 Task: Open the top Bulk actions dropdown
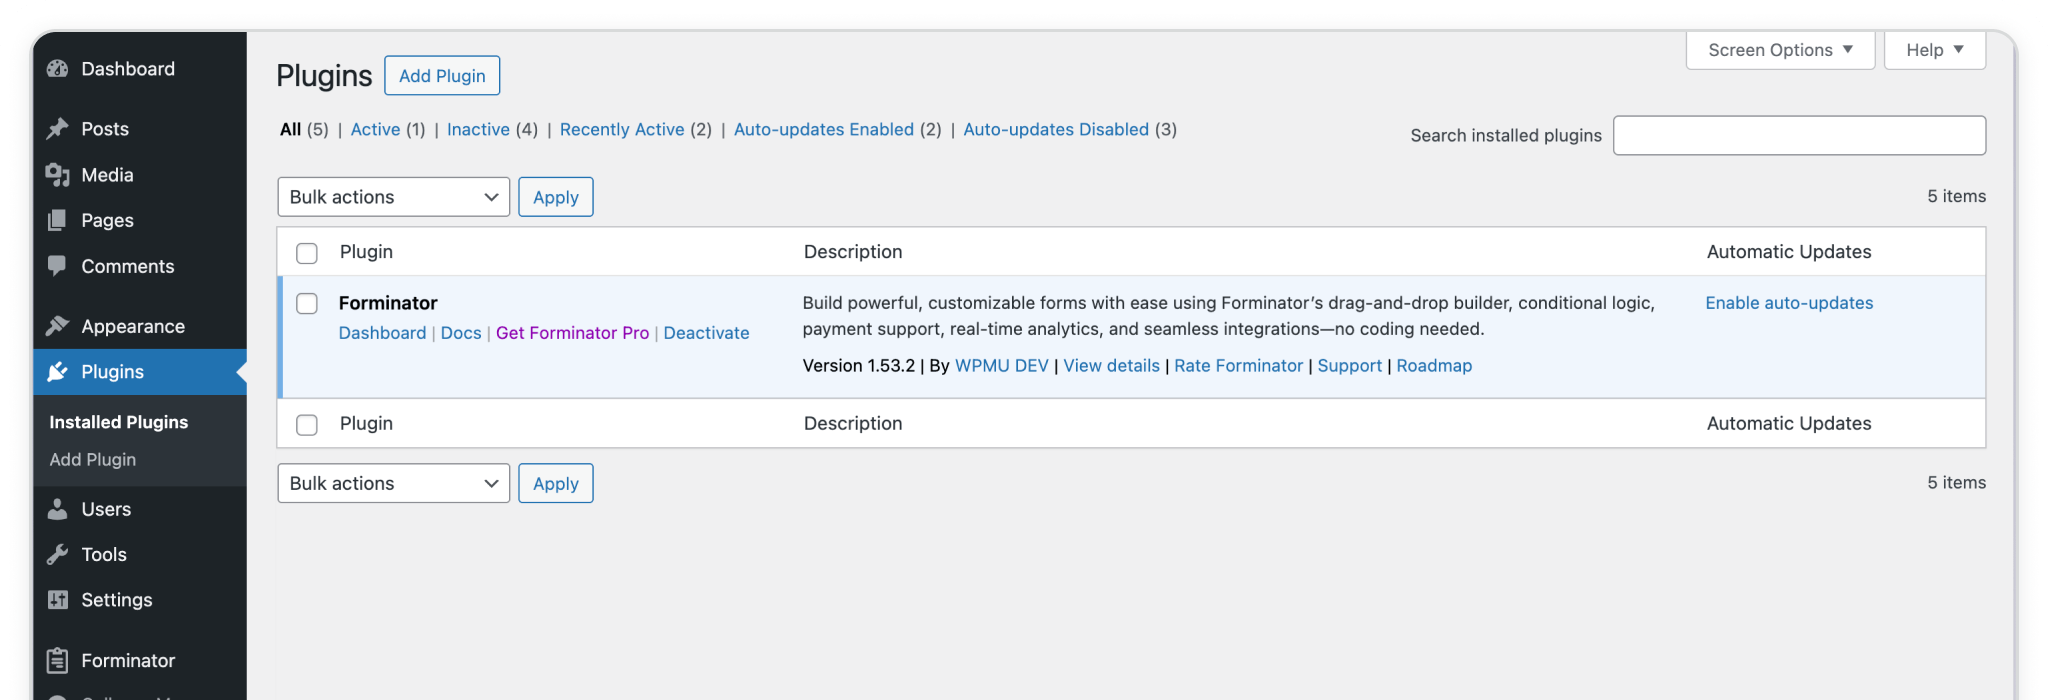[x=394, y=197]
